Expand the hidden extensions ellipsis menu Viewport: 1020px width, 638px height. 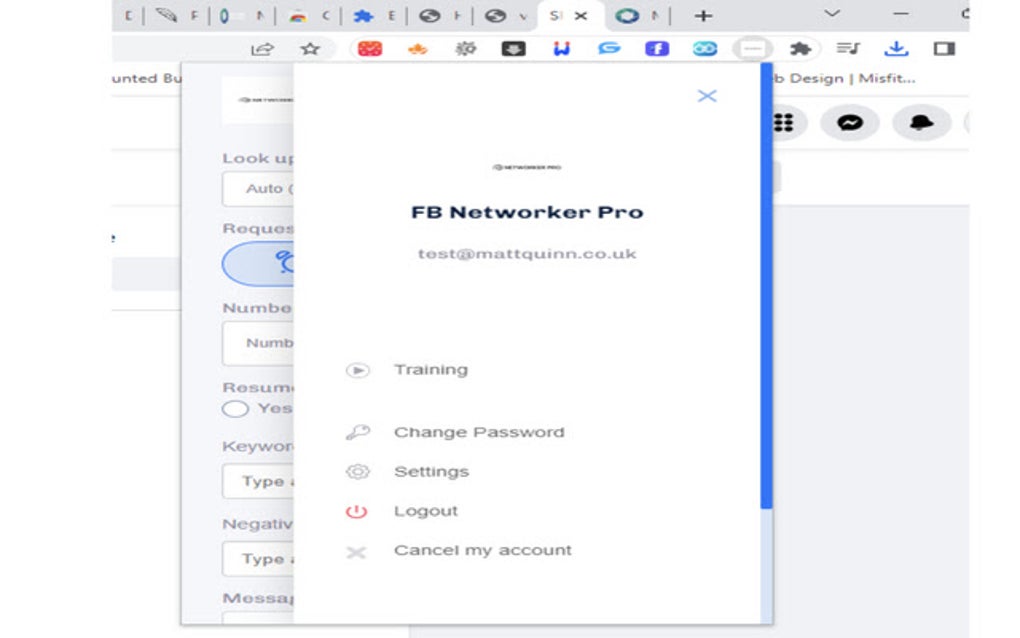tap(755, 46)
